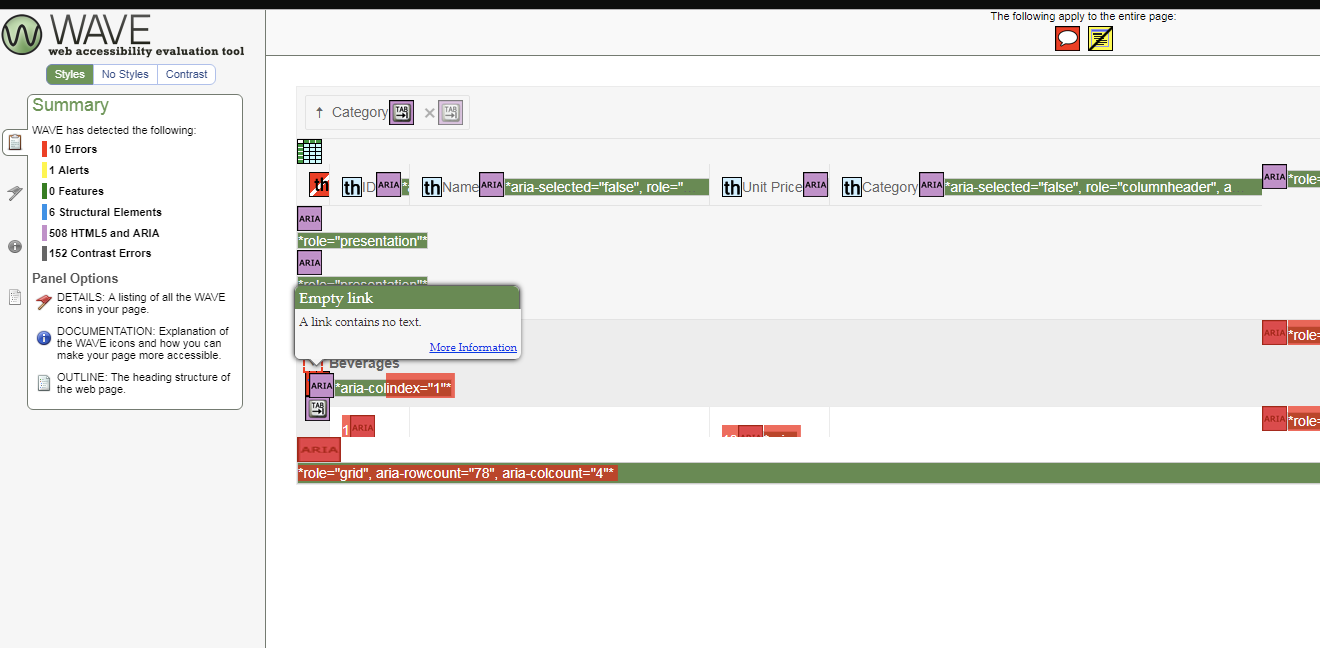
Task: Click the th icon beside Unit Price
Action: click(x=731, y=186)
